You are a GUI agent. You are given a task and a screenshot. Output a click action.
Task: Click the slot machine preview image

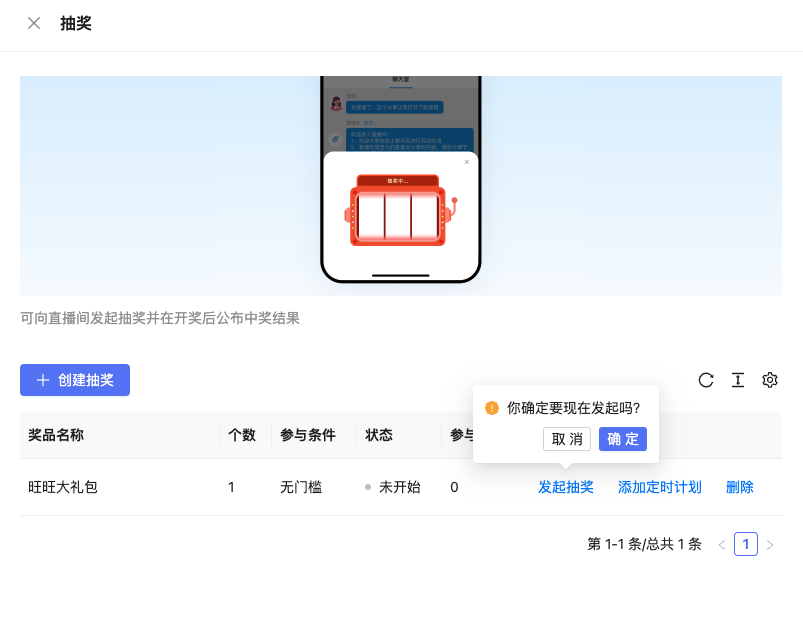click(x=400, y=210)
